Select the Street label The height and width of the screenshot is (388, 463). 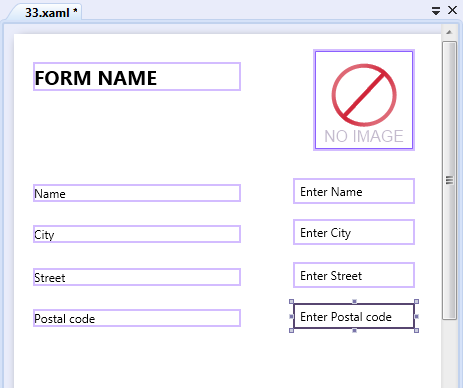[137, 277]
